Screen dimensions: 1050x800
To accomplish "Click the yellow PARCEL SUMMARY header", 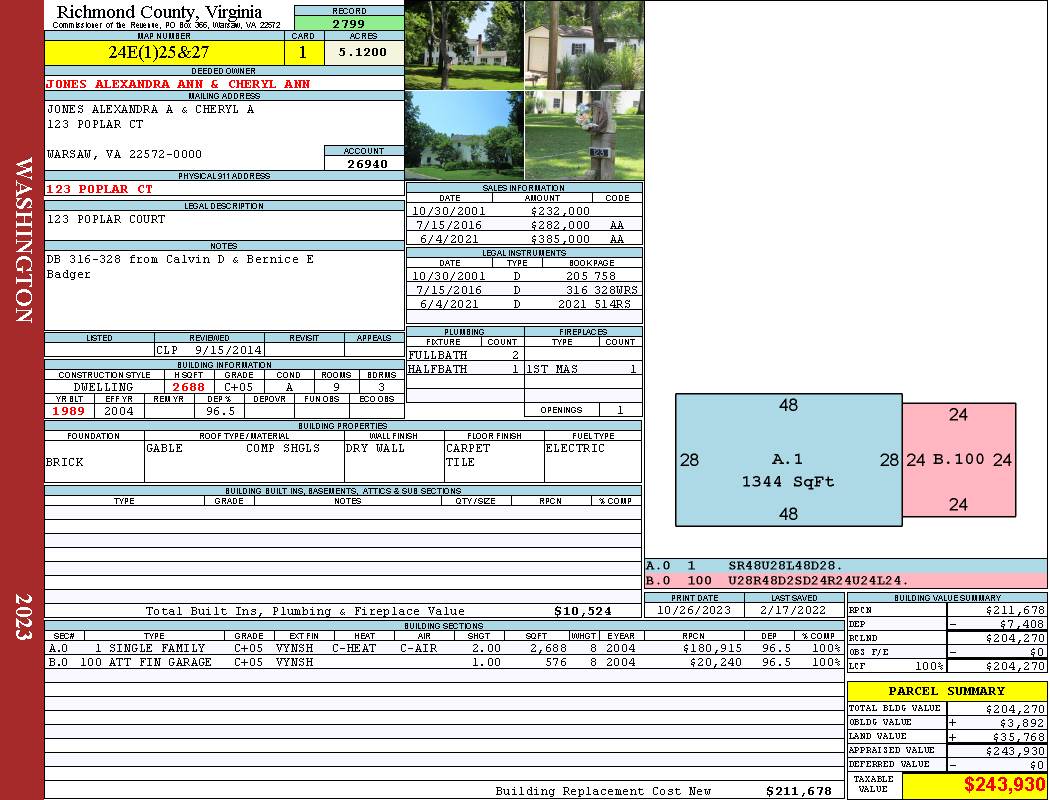I will coord(946,691).
